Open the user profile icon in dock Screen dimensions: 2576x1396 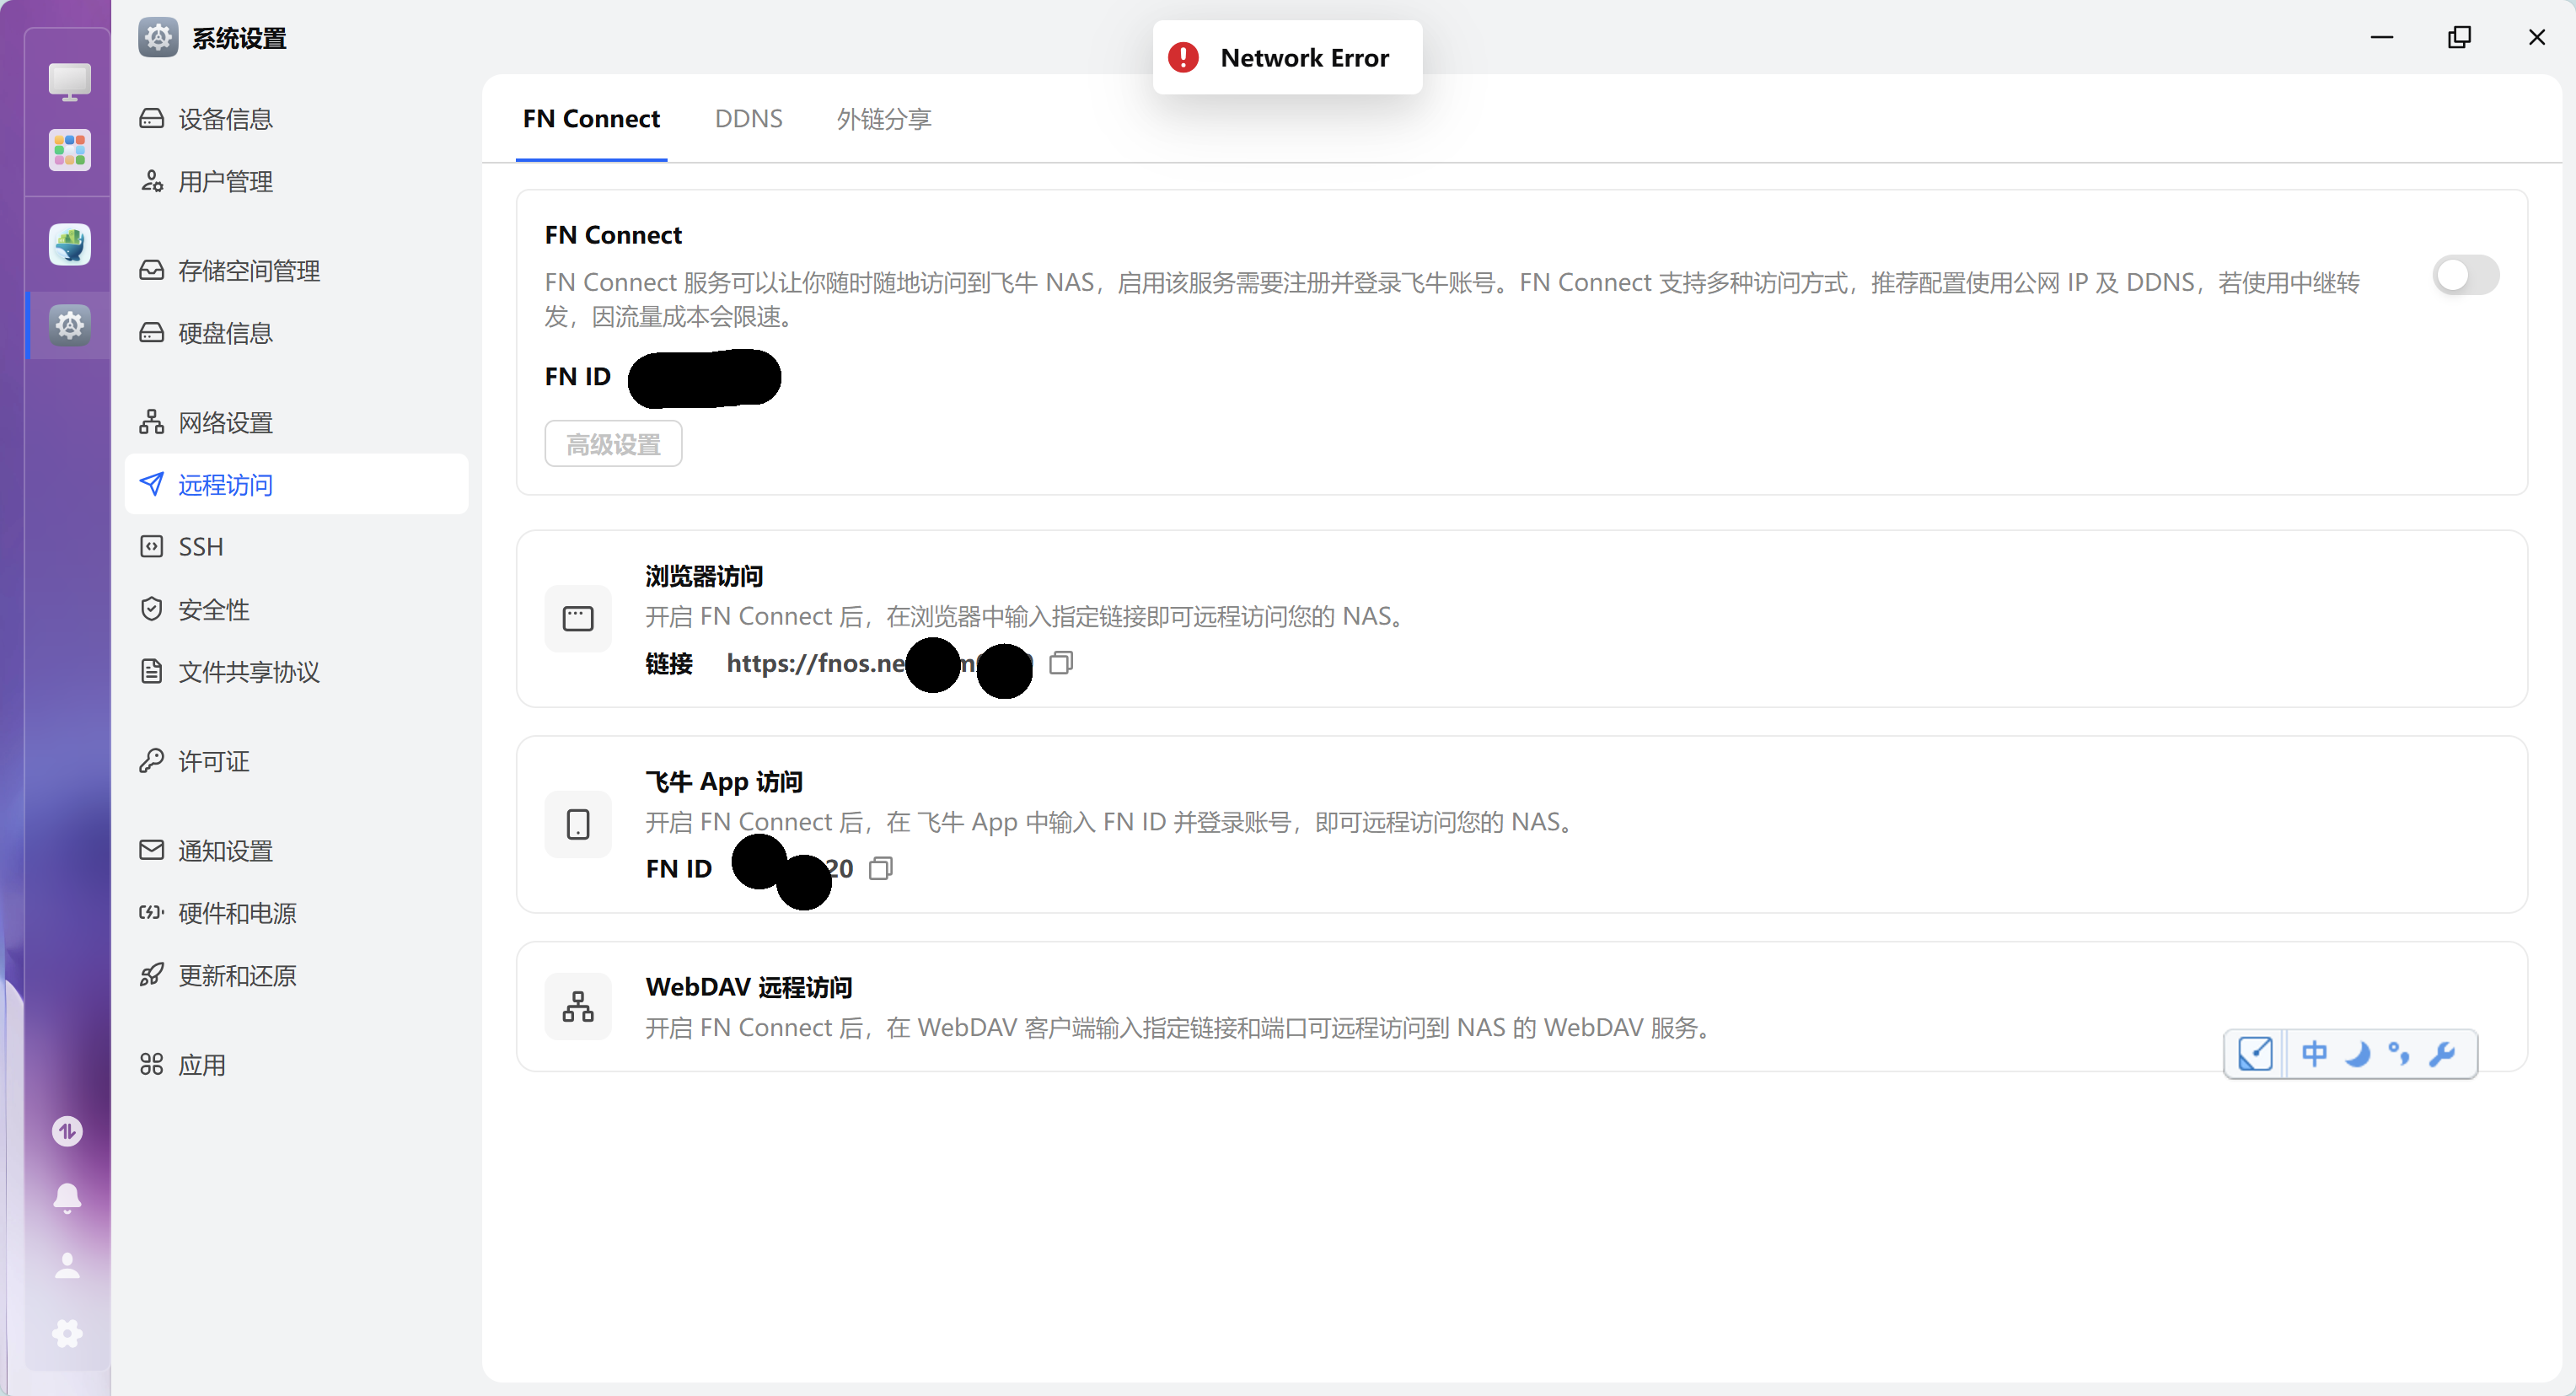[67, 1266]
